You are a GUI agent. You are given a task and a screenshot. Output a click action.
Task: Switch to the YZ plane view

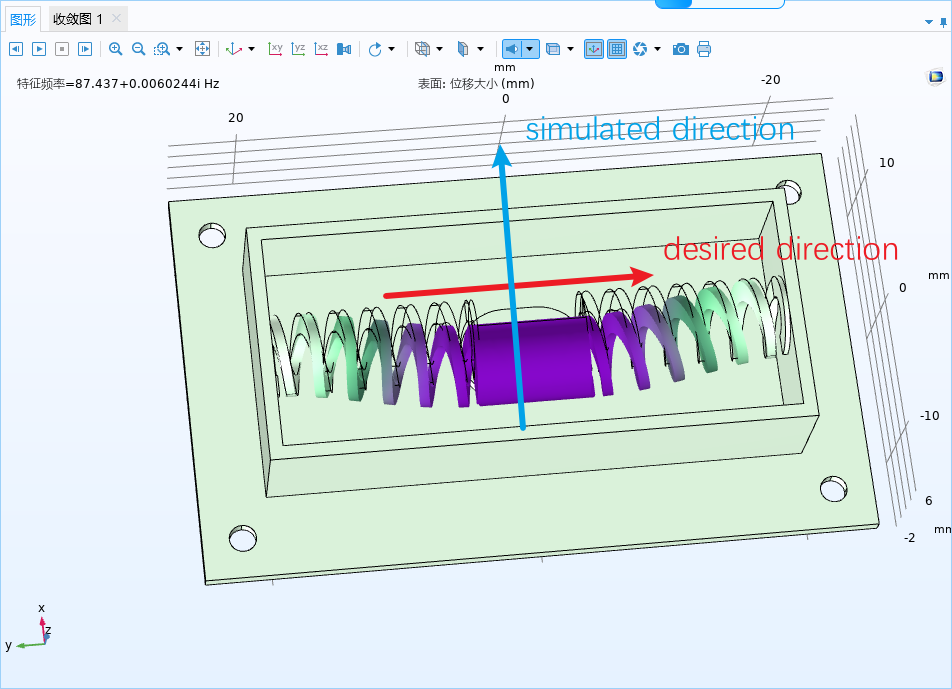[x=298, y=49]
